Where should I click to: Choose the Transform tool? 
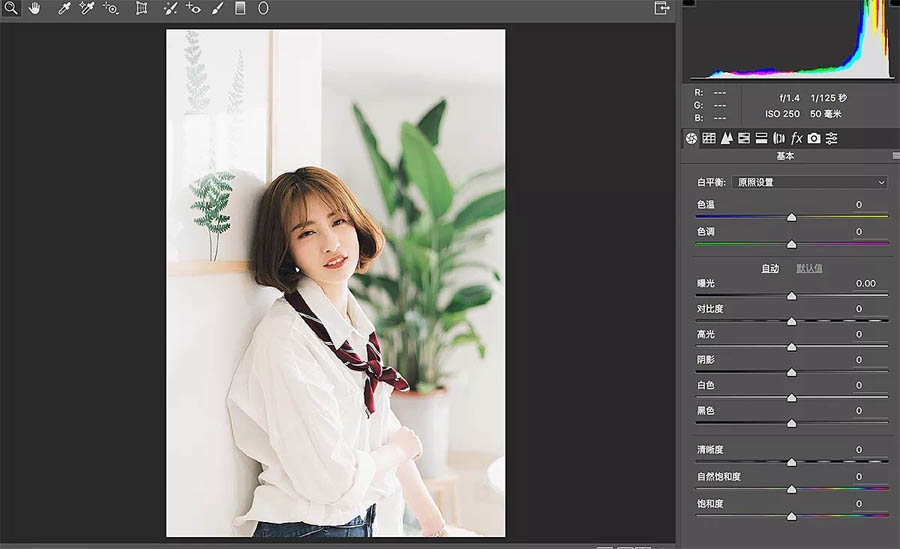coord(141,8)
